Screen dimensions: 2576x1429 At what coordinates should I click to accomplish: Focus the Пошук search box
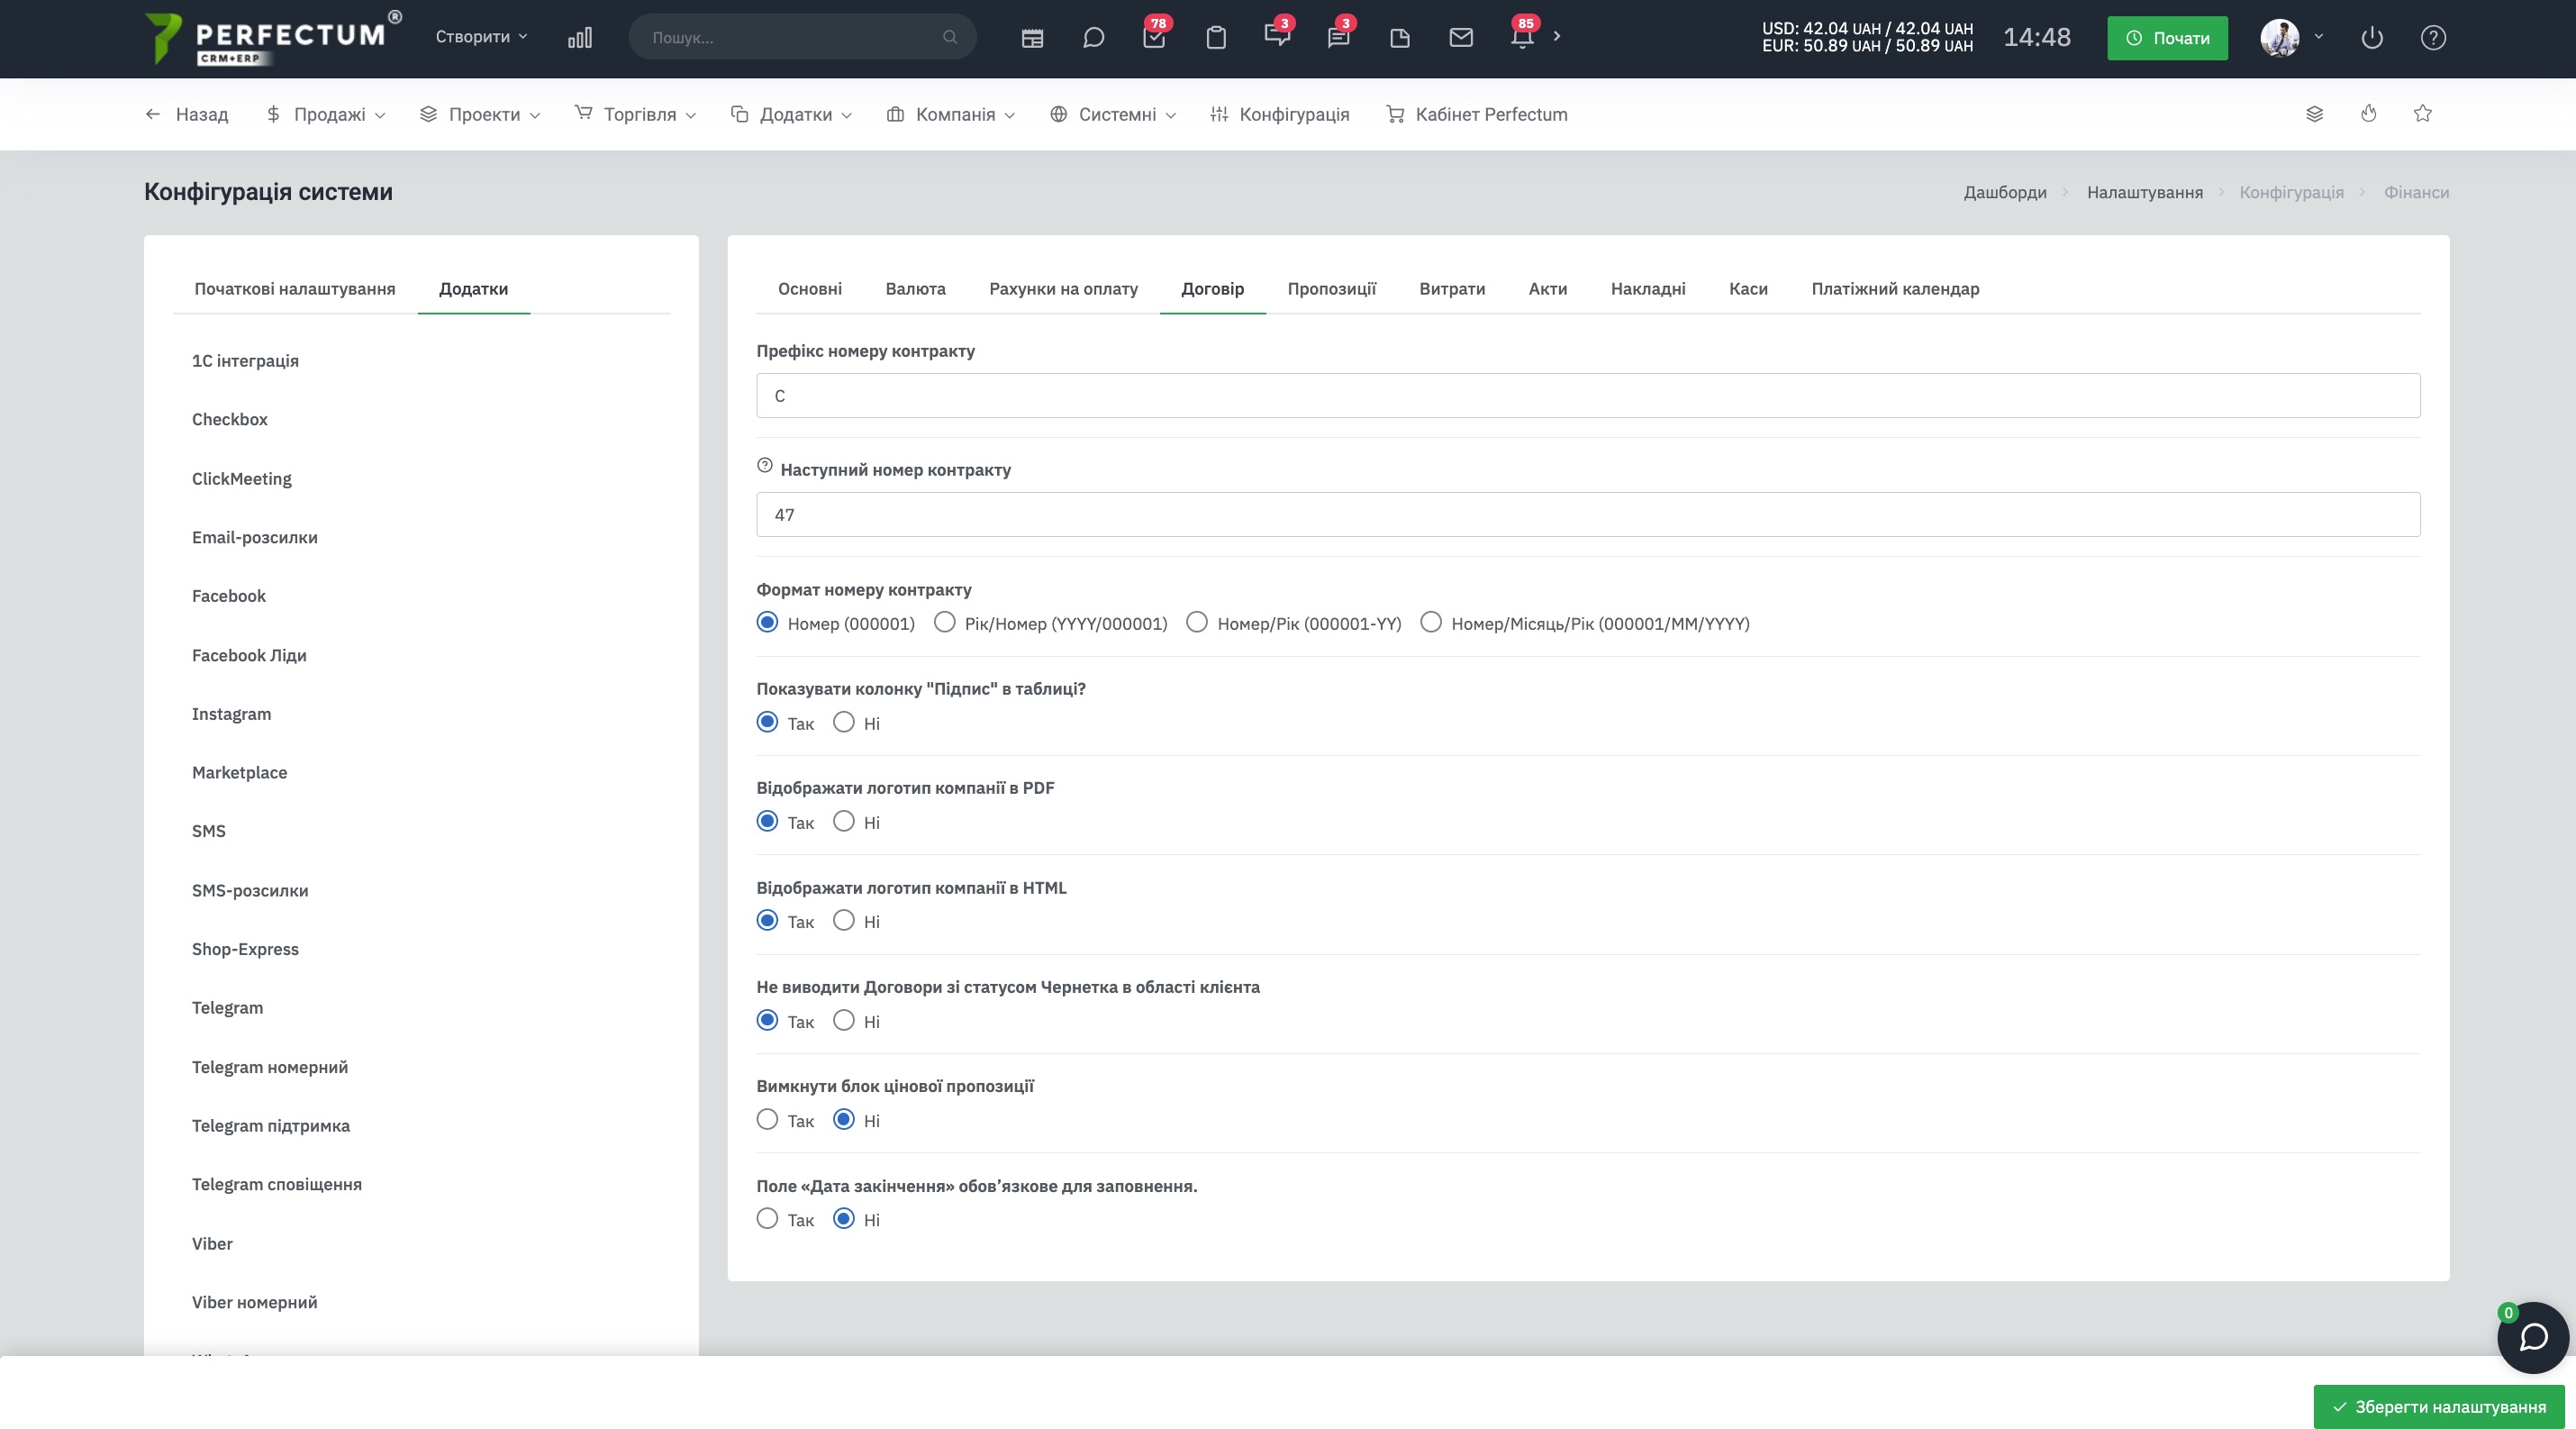coord(803,37)
